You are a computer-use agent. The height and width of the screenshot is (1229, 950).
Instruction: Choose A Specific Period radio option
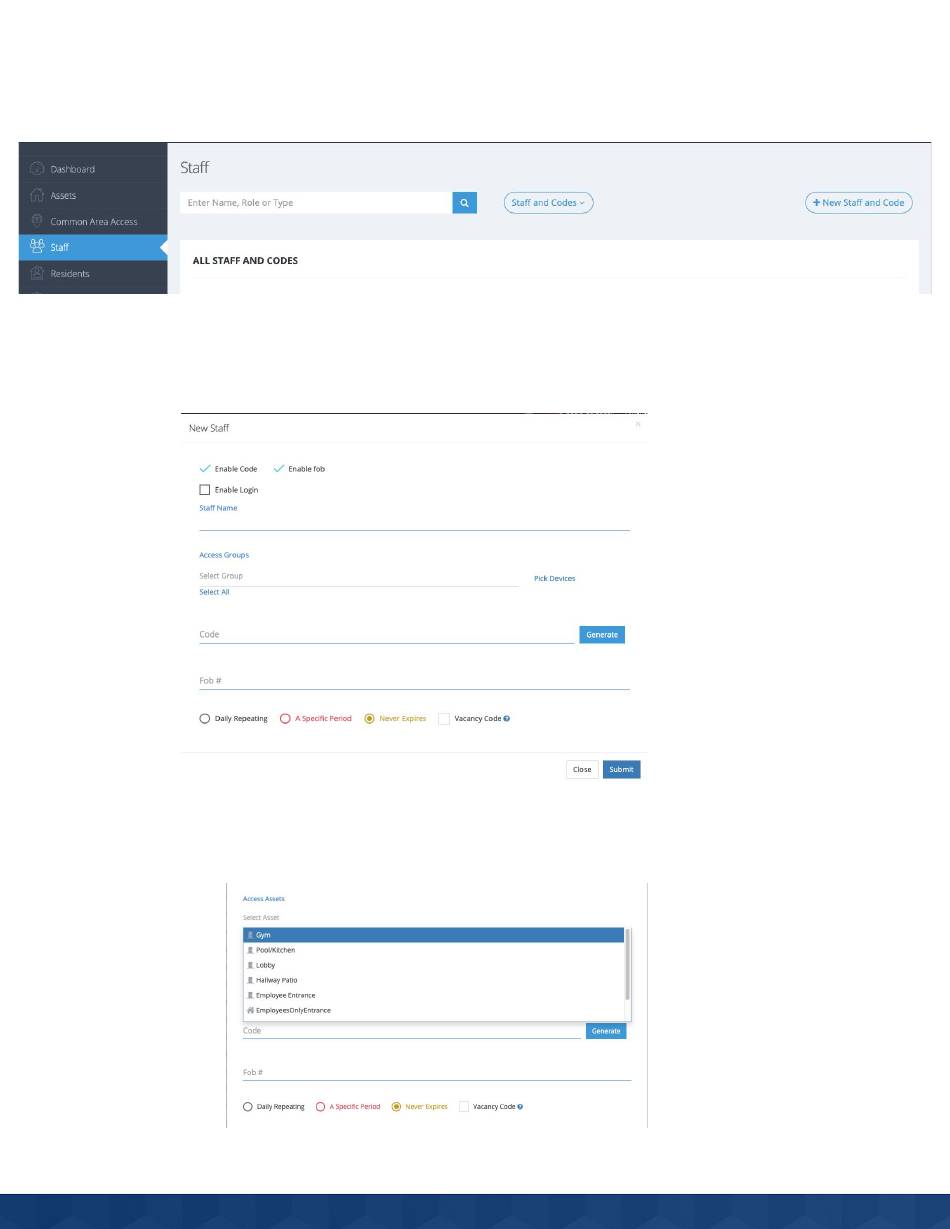(285, 718)
